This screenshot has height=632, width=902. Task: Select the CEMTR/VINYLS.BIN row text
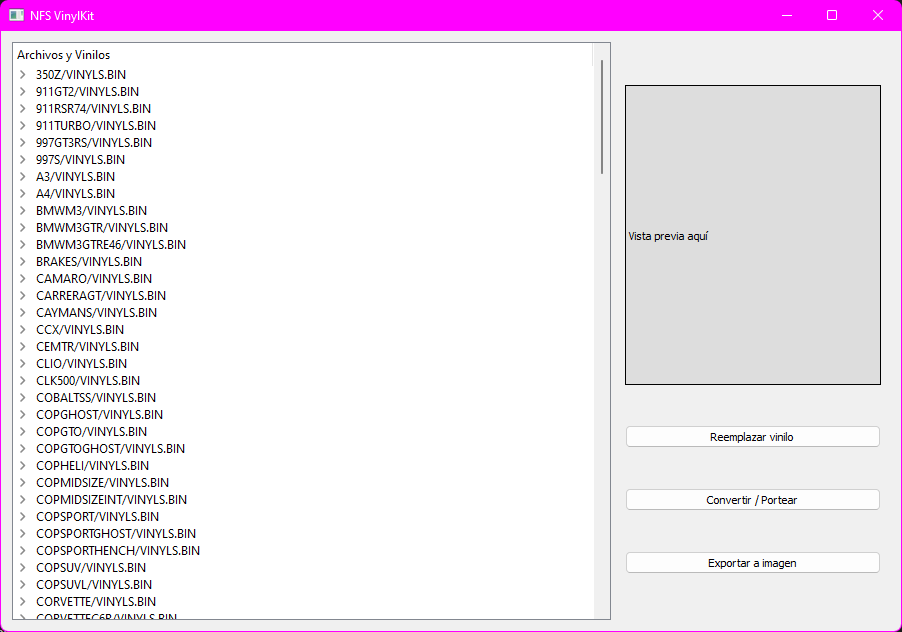point(87,346)
